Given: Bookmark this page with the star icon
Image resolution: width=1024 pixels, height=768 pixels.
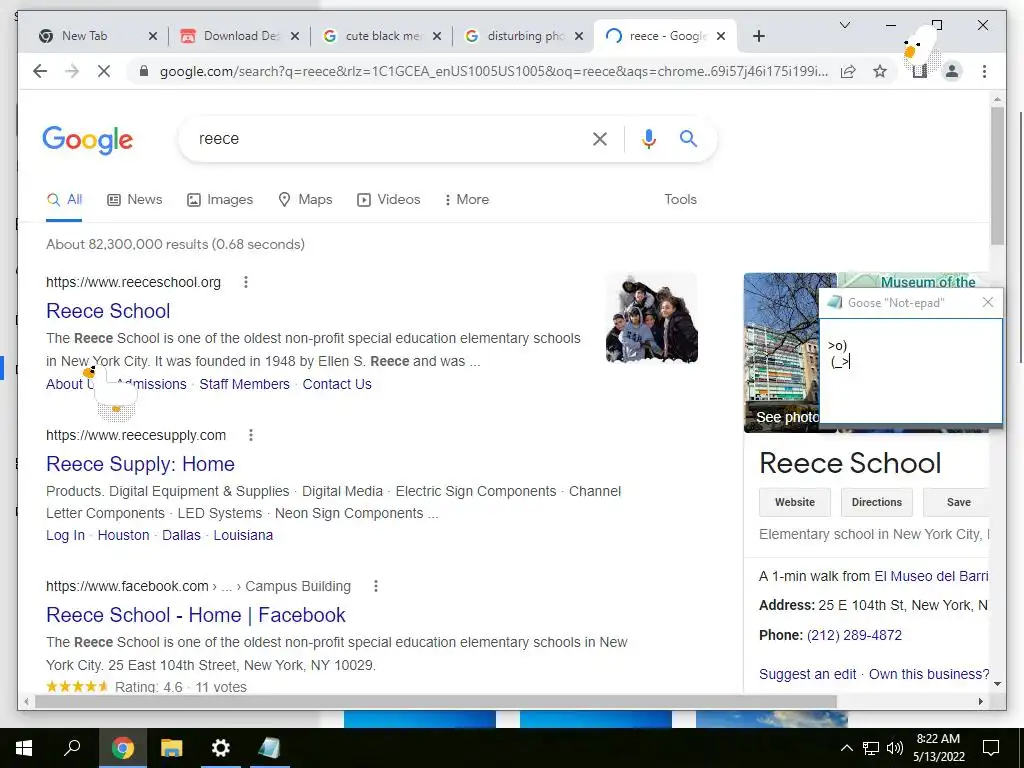Looking at the screenshot, I should point(880,71).
